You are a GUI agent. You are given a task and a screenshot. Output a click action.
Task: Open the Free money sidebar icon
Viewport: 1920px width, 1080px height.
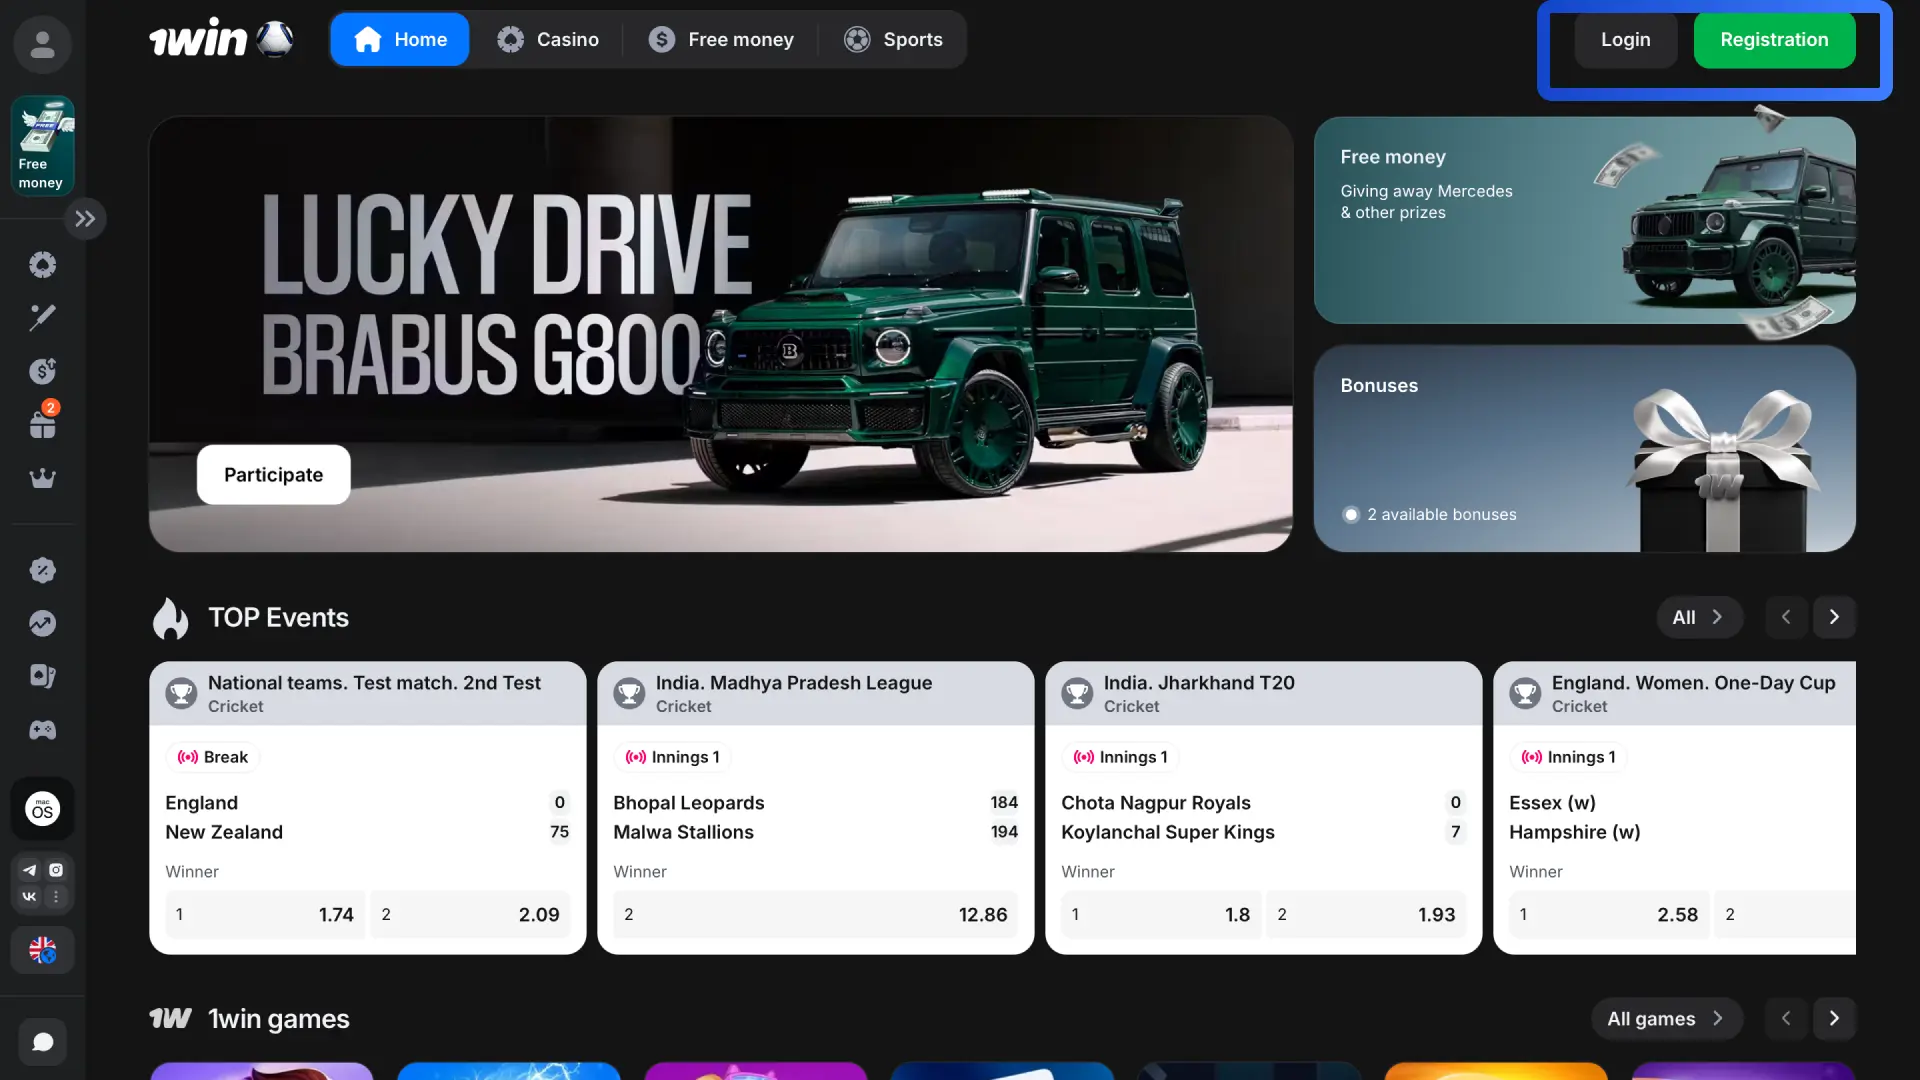[42, 146]
